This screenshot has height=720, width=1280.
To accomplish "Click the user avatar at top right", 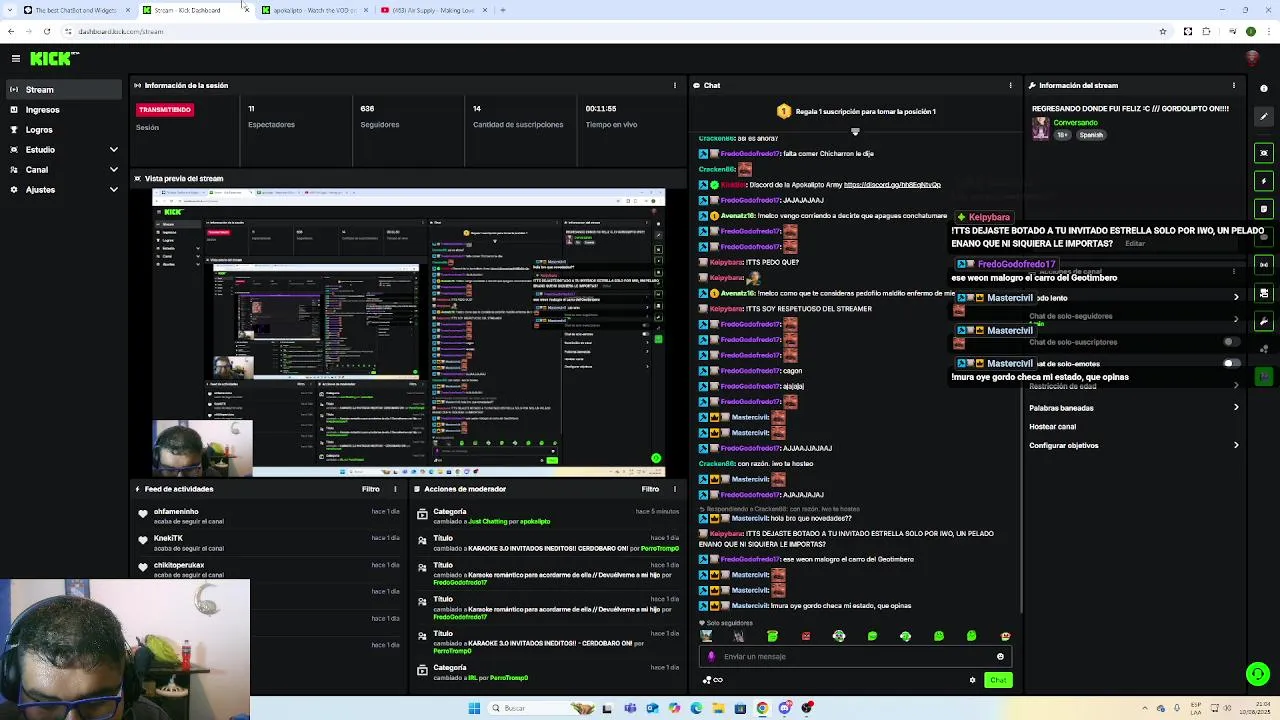I will tap(1252, 59).
